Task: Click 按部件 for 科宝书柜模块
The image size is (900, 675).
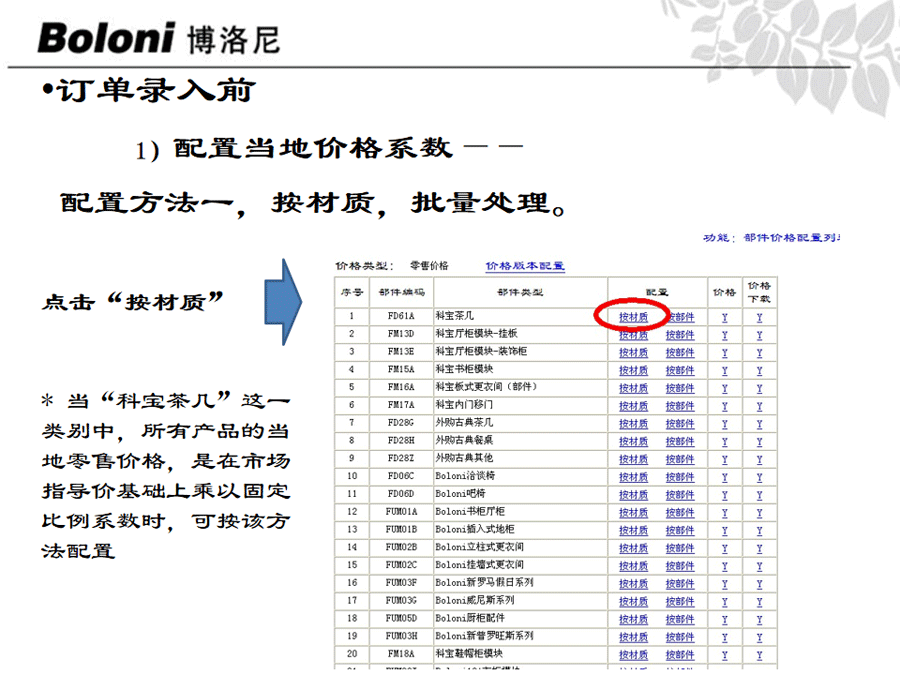Action: (x=680, y=370)
